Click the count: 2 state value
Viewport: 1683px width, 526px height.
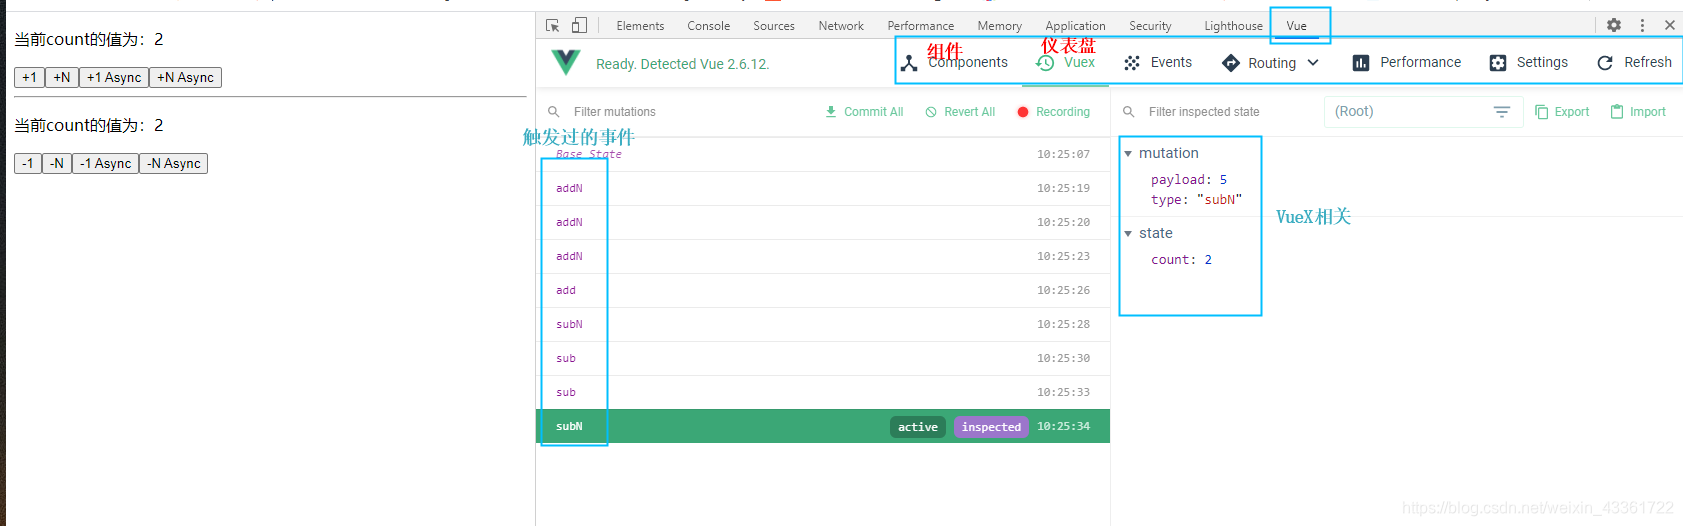pyautogui.click(x=1181, y=260)
